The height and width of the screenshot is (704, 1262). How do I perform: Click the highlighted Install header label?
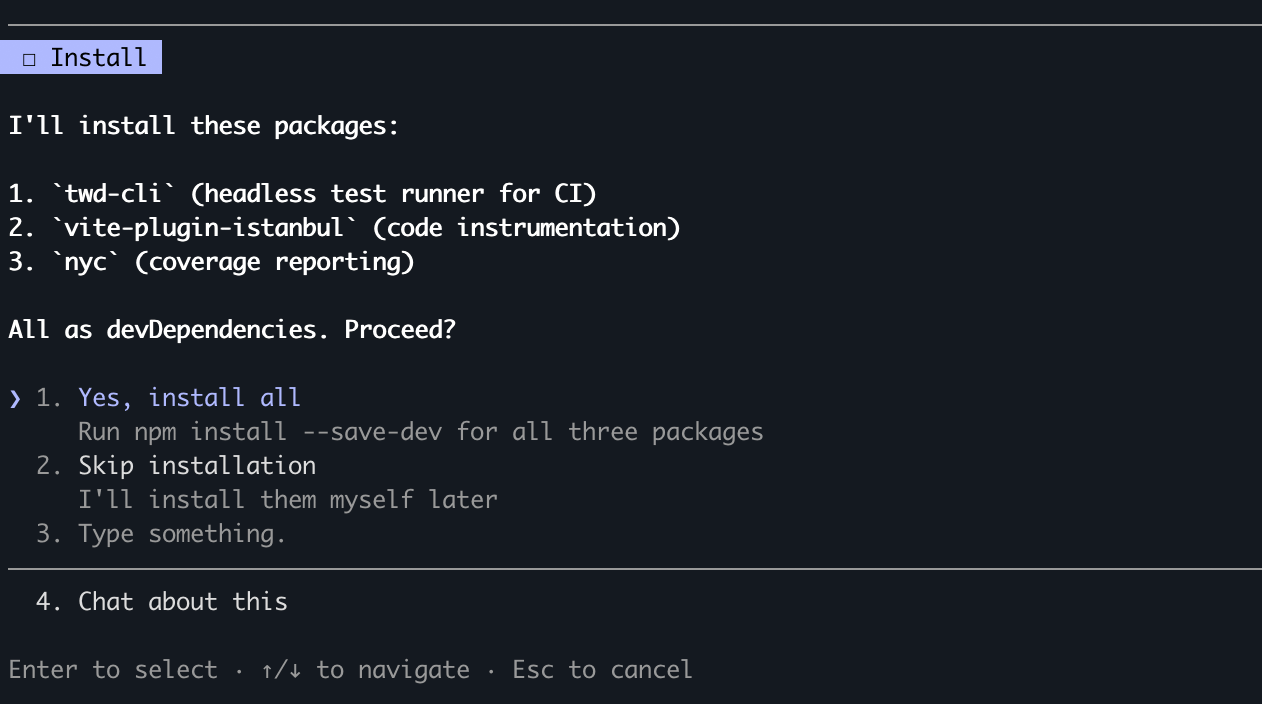coord(98,57)
